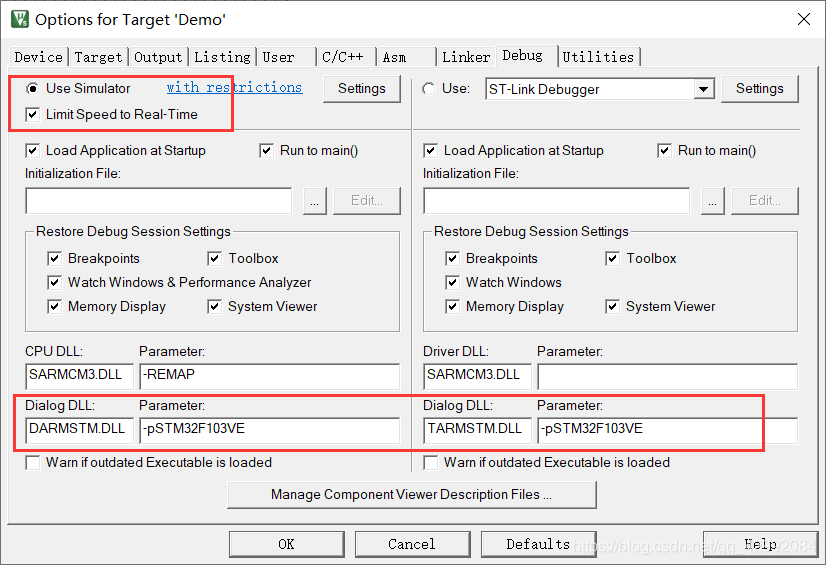Image resolution: width=826 pixels, height=565 pixels.
Task: Switch to the Device tab
Action: point(38,57)
